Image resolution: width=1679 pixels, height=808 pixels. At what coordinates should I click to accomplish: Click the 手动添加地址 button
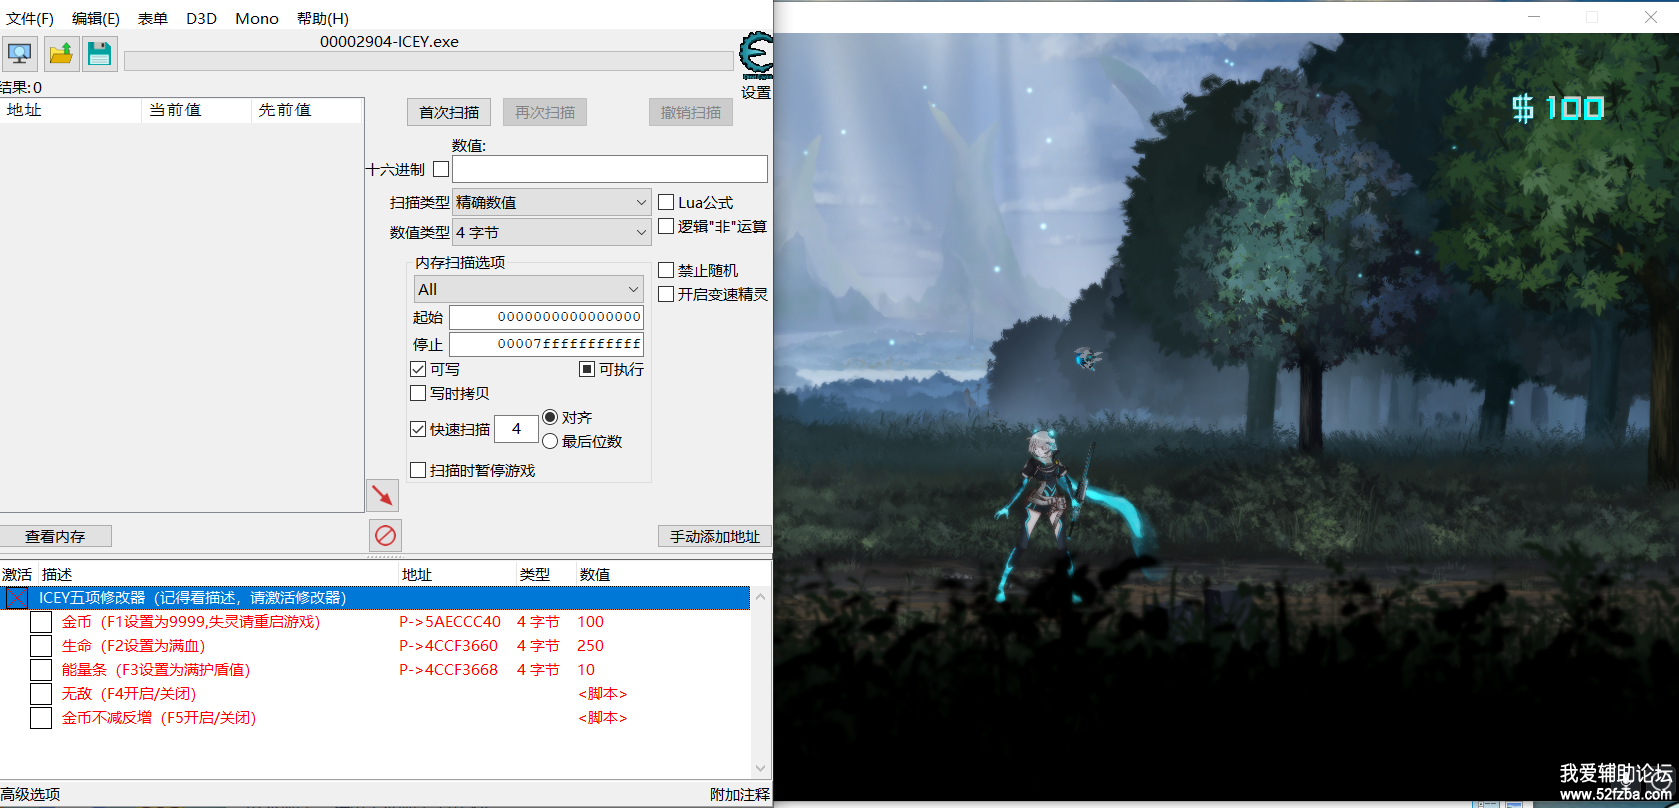coord(715,536)
